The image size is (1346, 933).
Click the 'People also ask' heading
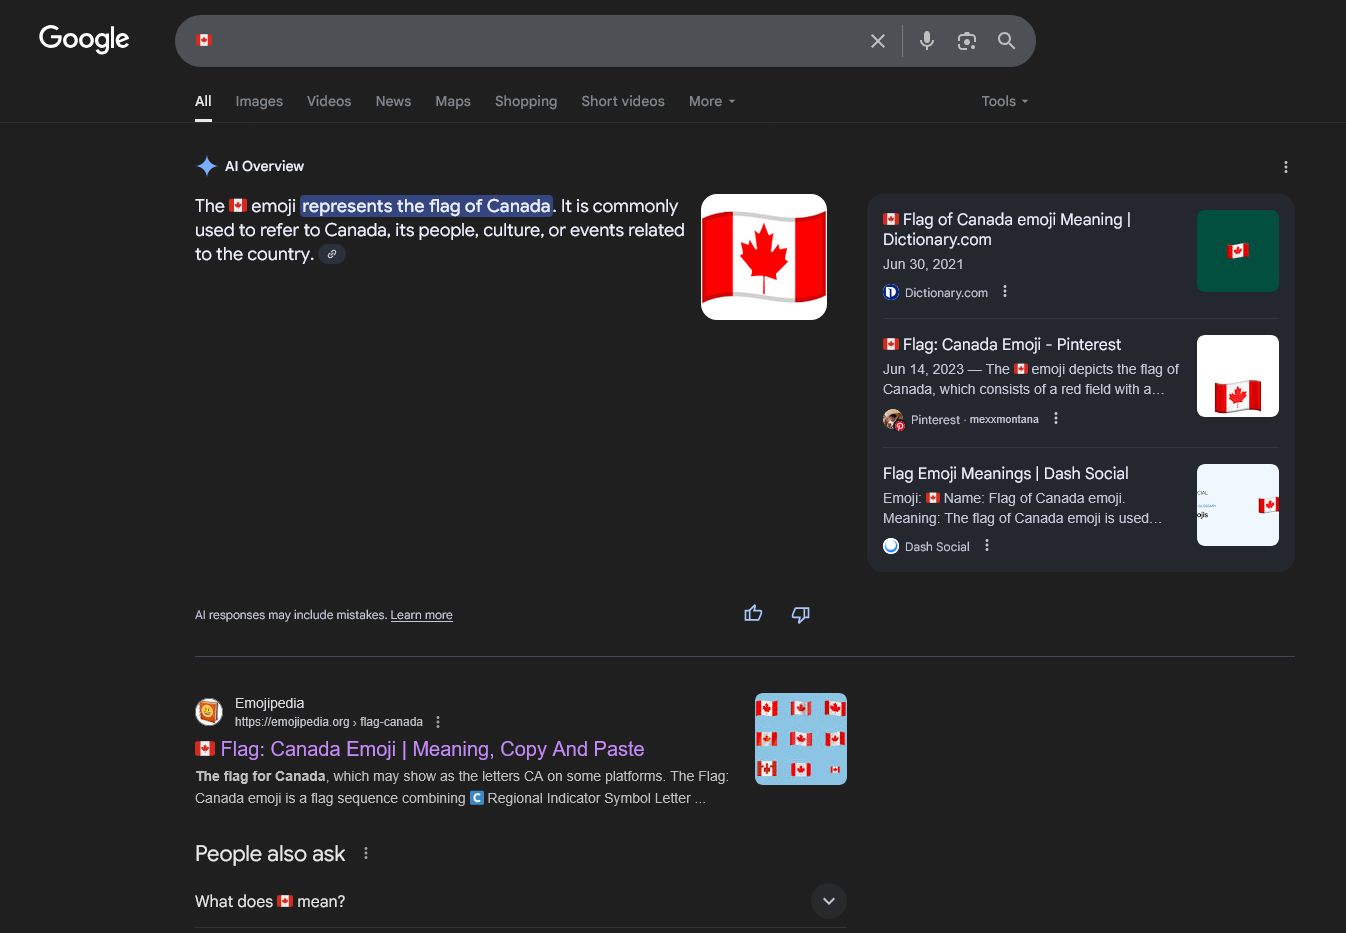(270, 854)
